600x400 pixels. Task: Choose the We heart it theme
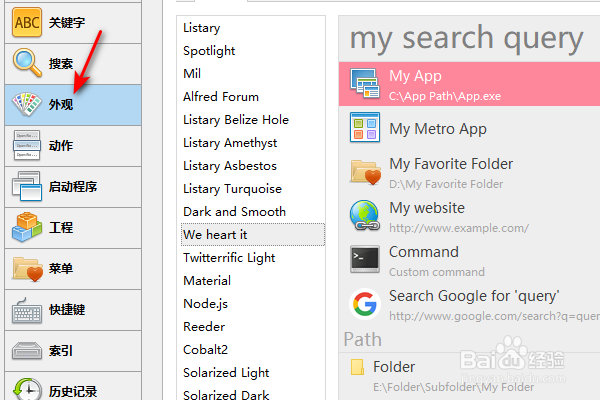click(253, 235)
